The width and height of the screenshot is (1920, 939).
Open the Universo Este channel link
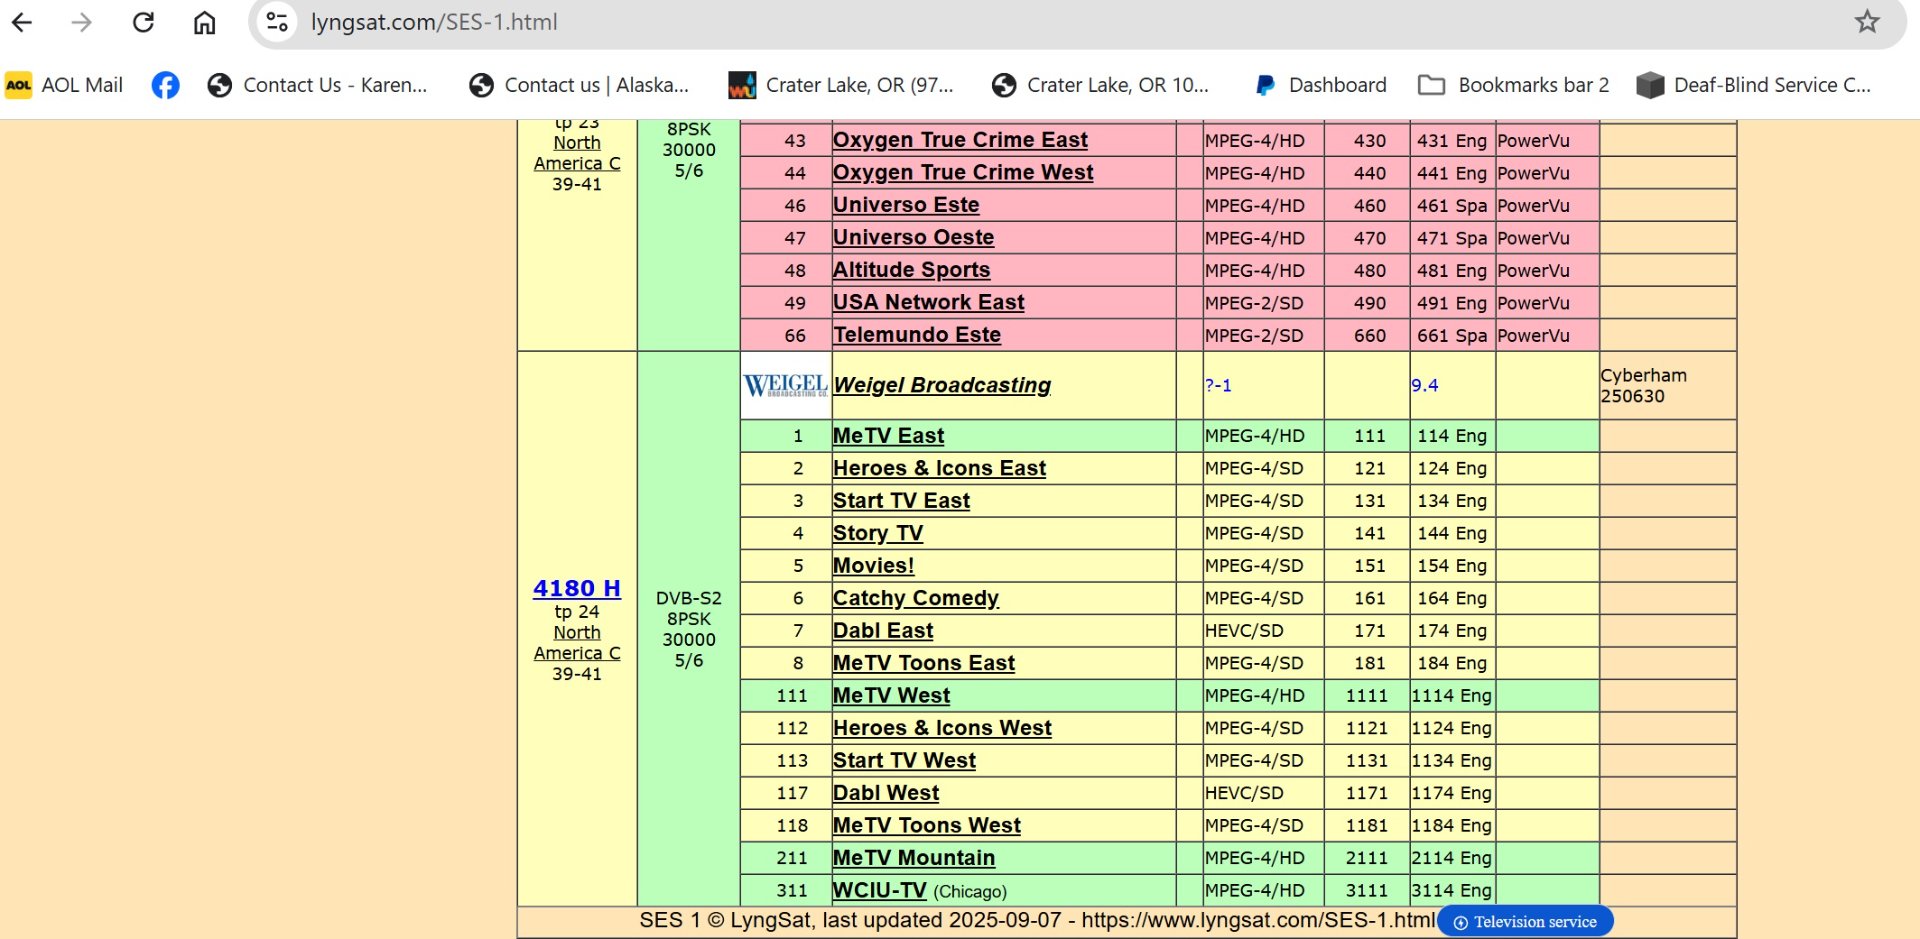906,205
